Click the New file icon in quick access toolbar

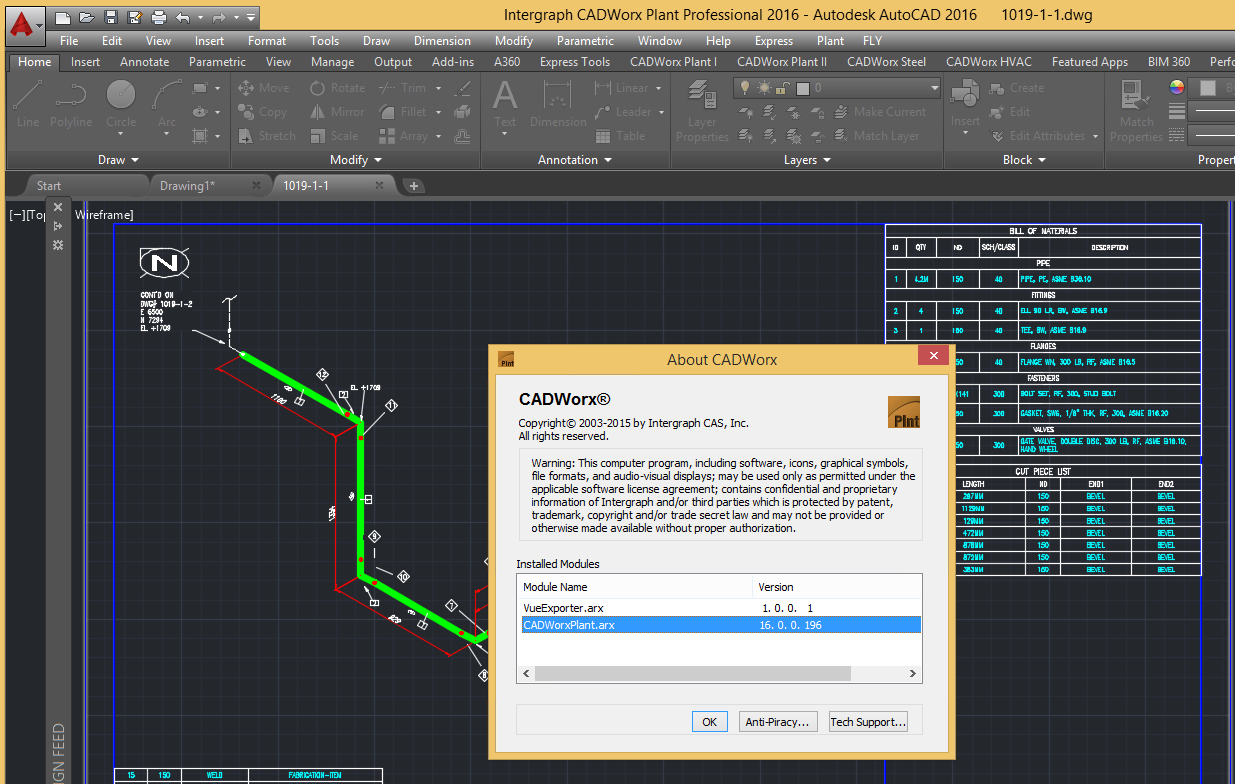(63, 17)
